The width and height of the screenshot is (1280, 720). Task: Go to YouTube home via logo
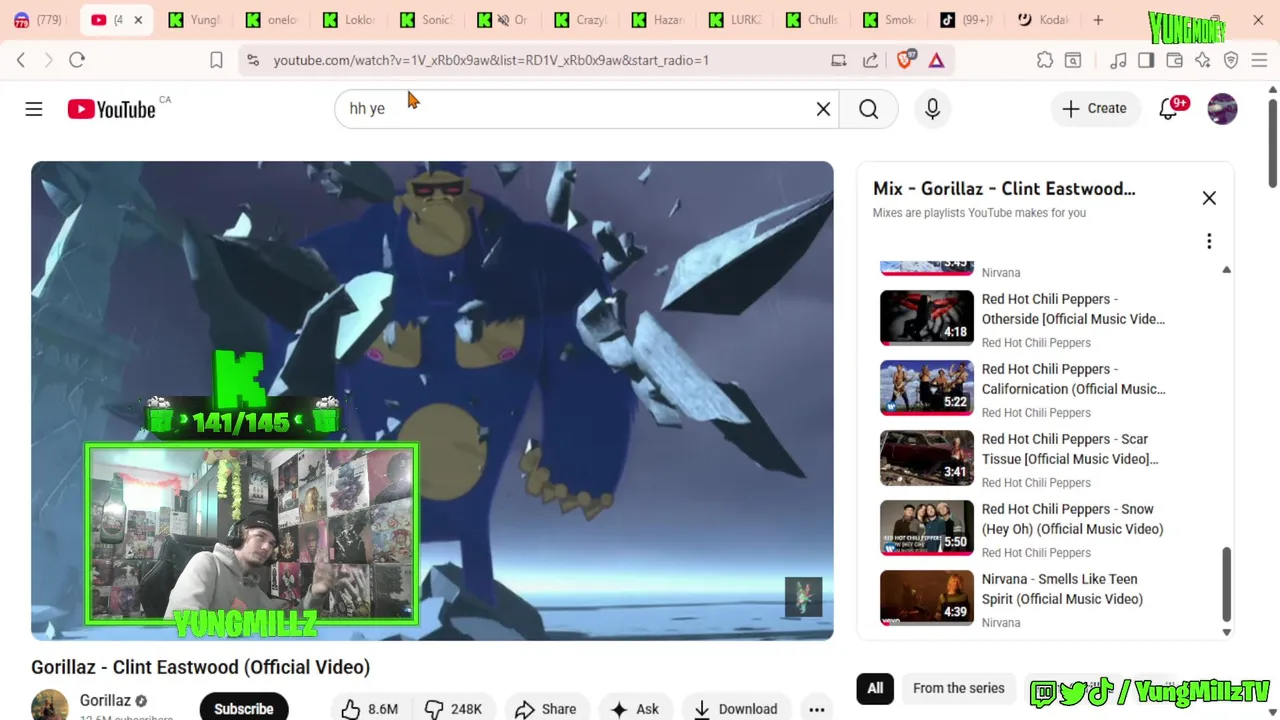click(112, 109)
